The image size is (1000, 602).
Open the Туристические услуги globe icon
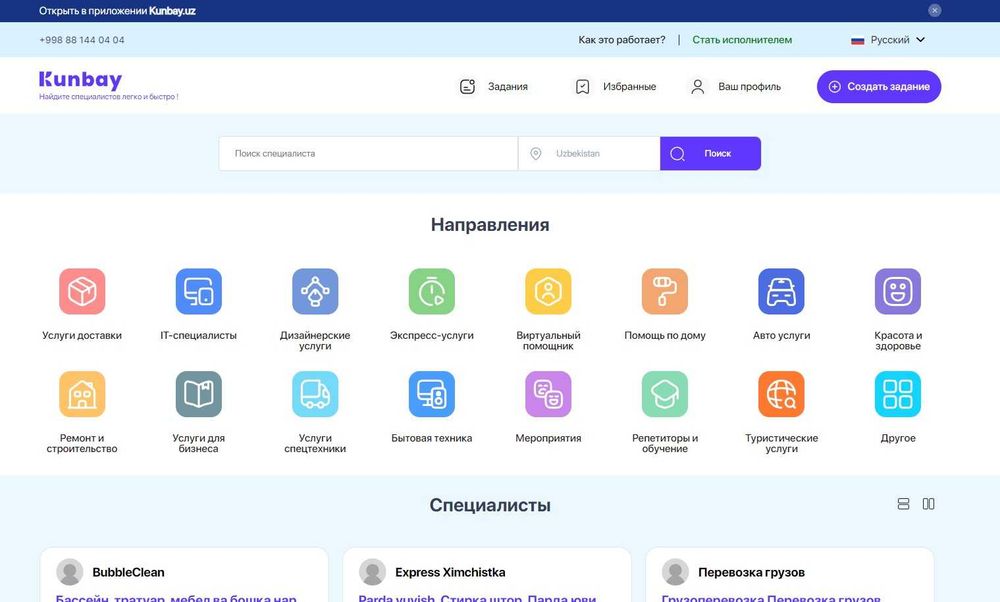(x=781, y=394)
